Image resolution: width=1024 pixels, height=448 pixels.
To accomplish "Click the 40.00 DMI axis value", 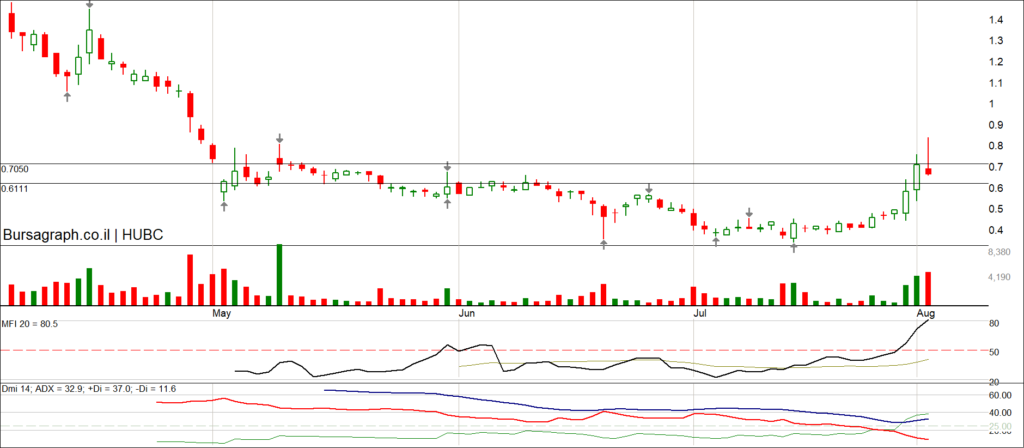I will pos(1000,413).
